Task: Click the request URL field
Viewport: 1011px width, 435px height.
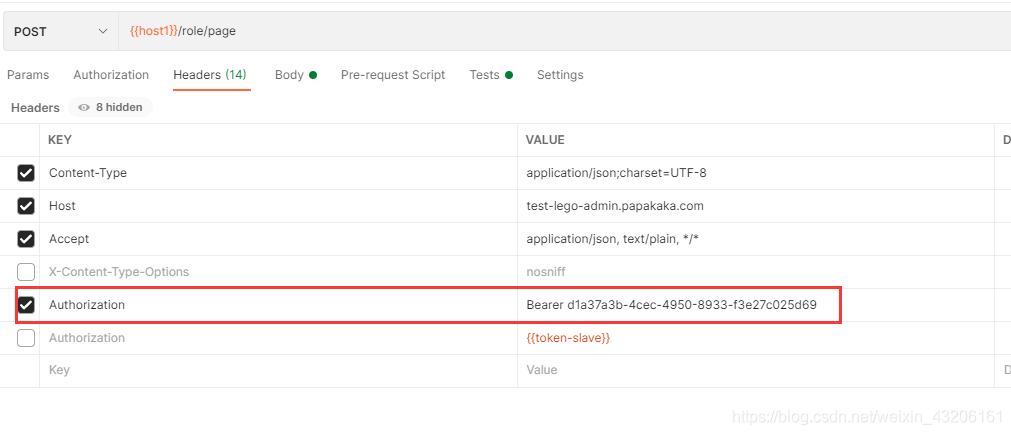Action: pos(560,31)
